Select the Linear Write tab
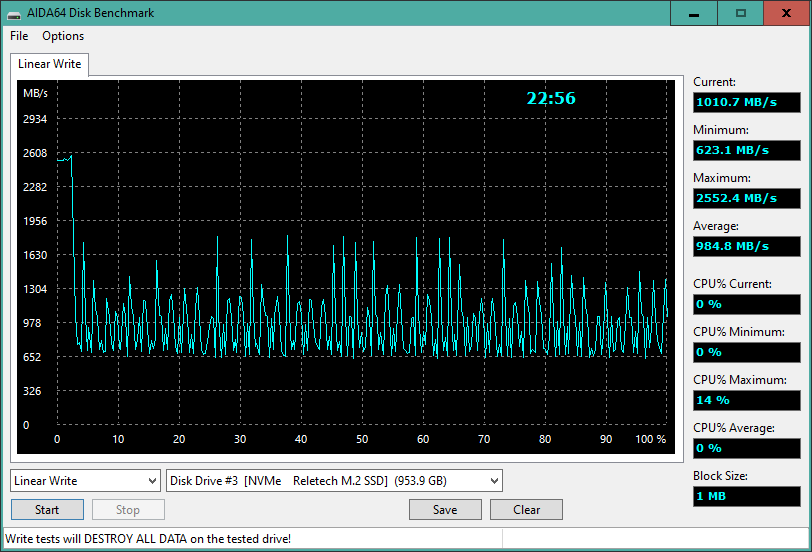The height and width of the screenshot is (552, 812). point(50,64)
